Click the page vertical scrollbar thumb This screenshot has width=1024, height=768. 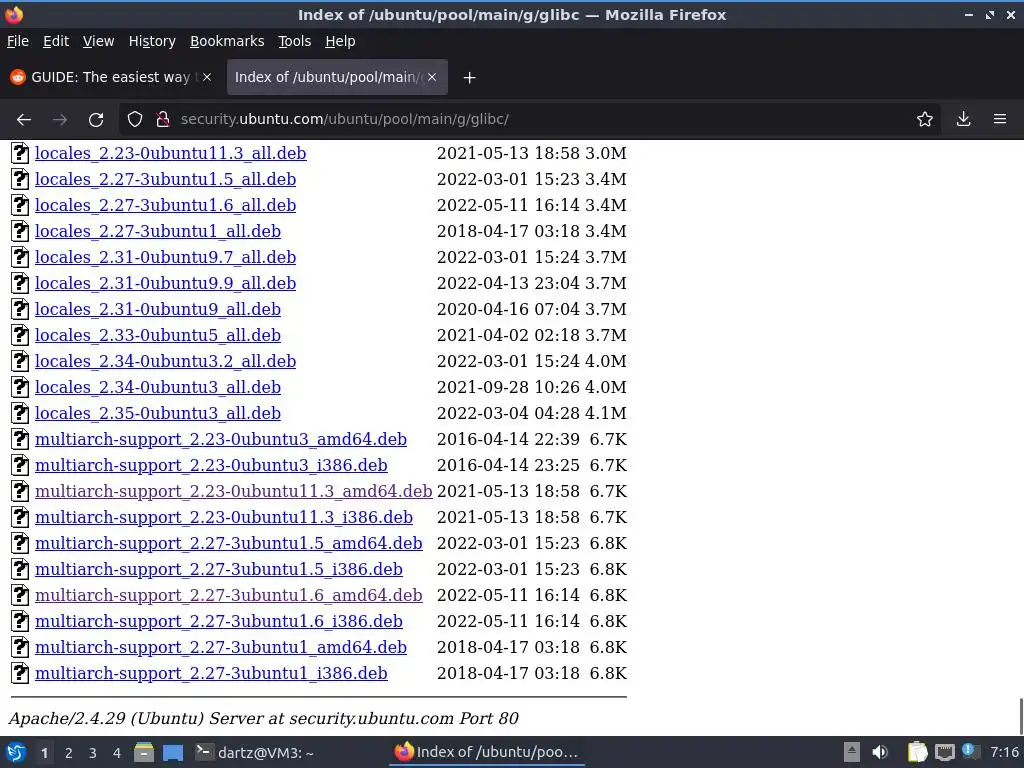coord(1021,716)
